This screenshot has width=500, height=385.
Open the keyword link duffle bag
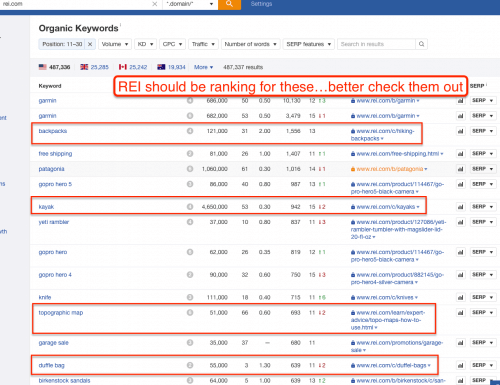coord(51,365)
